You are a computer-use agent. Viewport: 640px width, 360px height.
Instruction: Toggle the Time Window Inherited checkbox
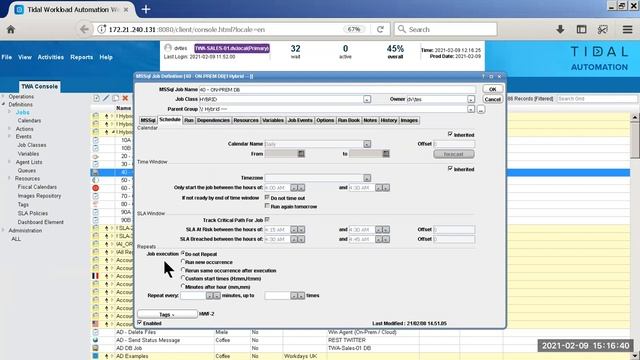point(450,168)
